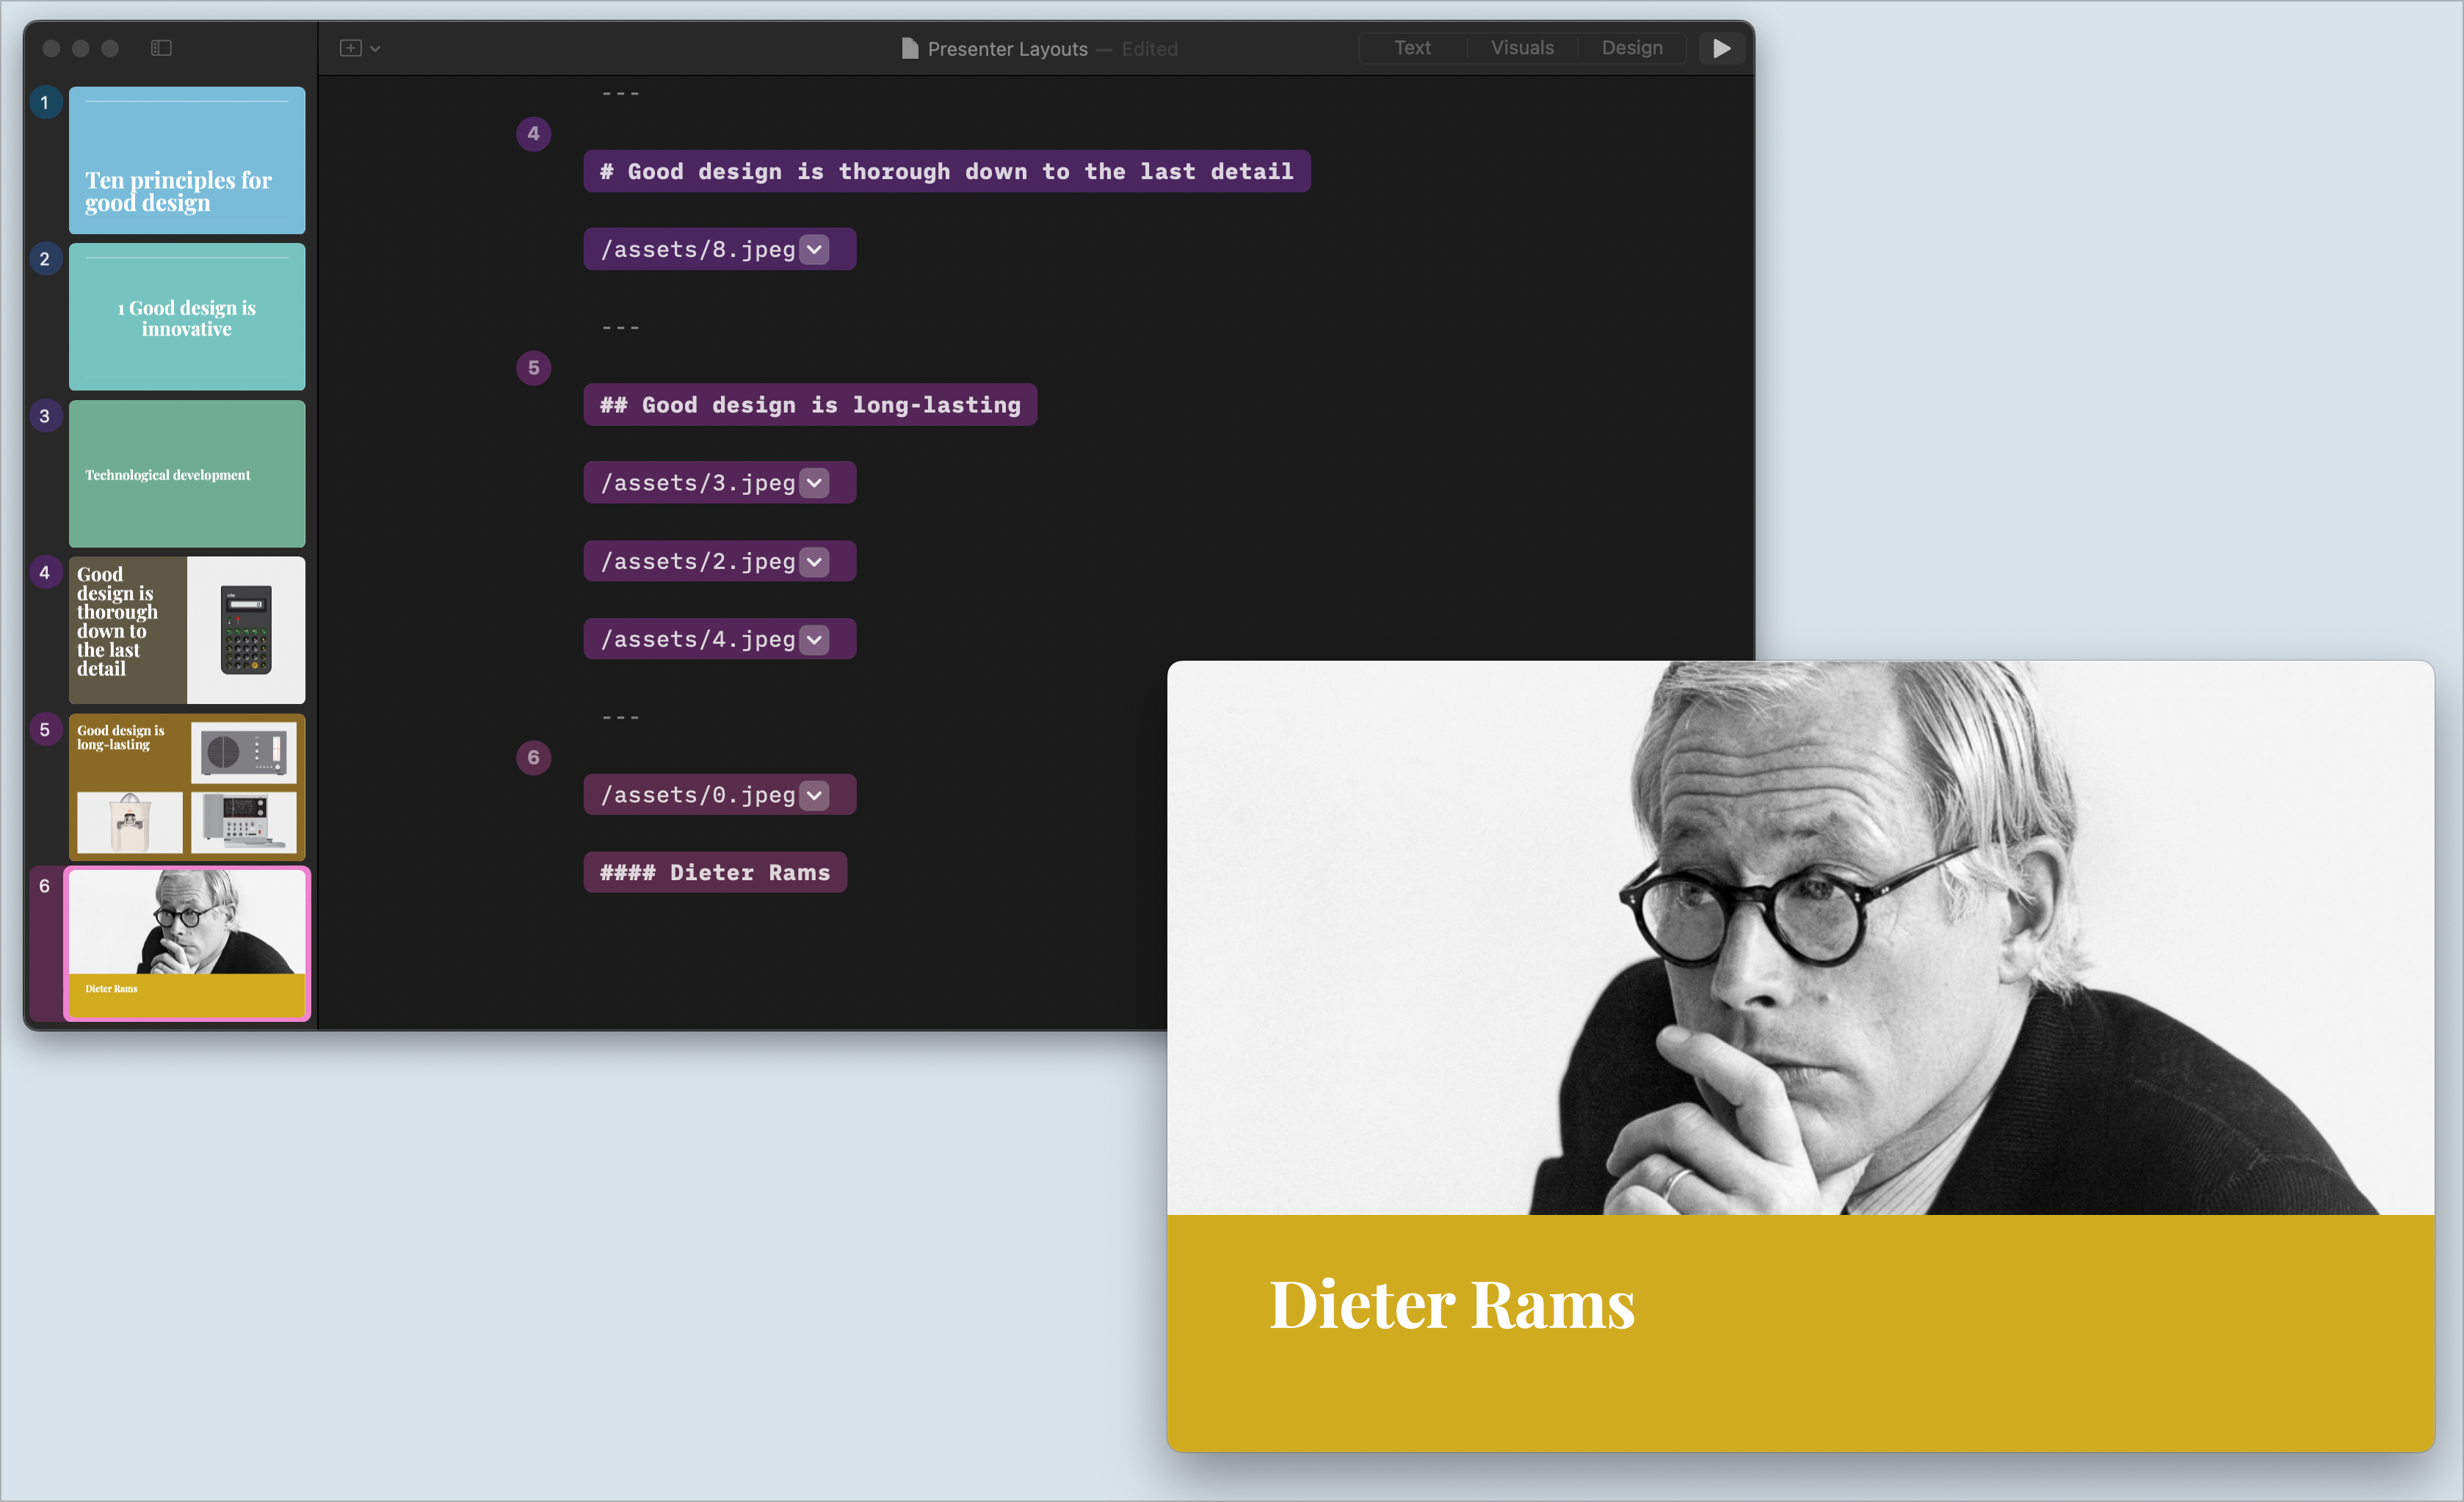Click the slide number 5 badge in editor
The width and height of the screenshot is (2464, 1502).
(533, 367)
